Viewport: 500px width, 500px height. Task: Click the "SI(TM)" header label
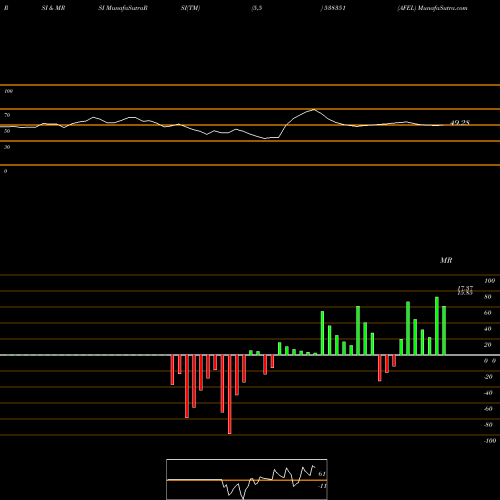click(190, 8)
